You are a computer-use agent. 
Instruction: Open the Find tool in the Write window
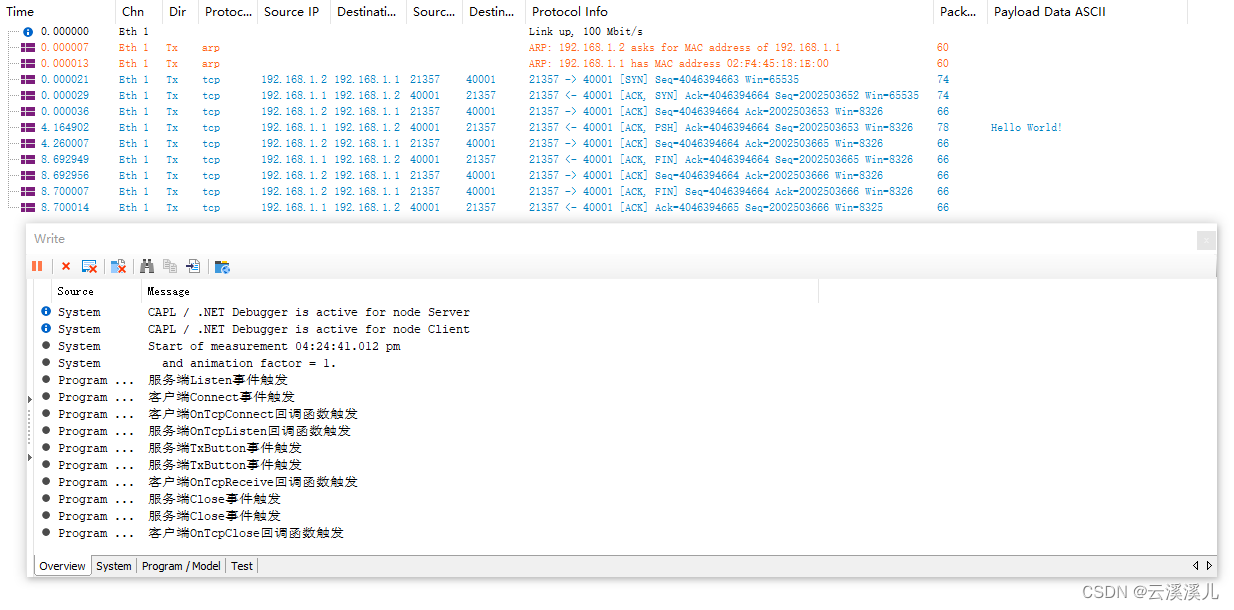(x=147, y=266)
